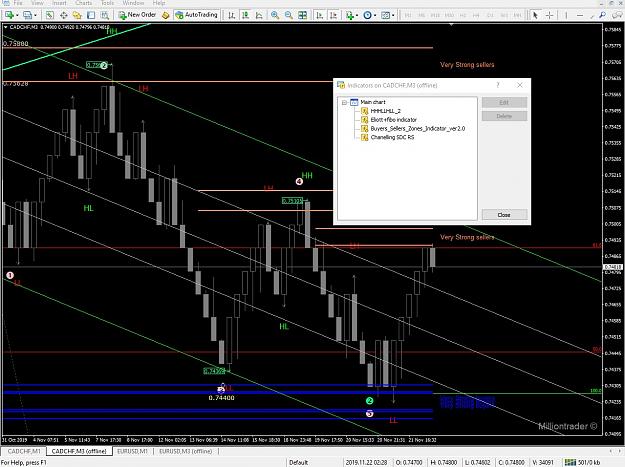Select the HHHLLHLL_2 indicator

(x=385, y=111)
